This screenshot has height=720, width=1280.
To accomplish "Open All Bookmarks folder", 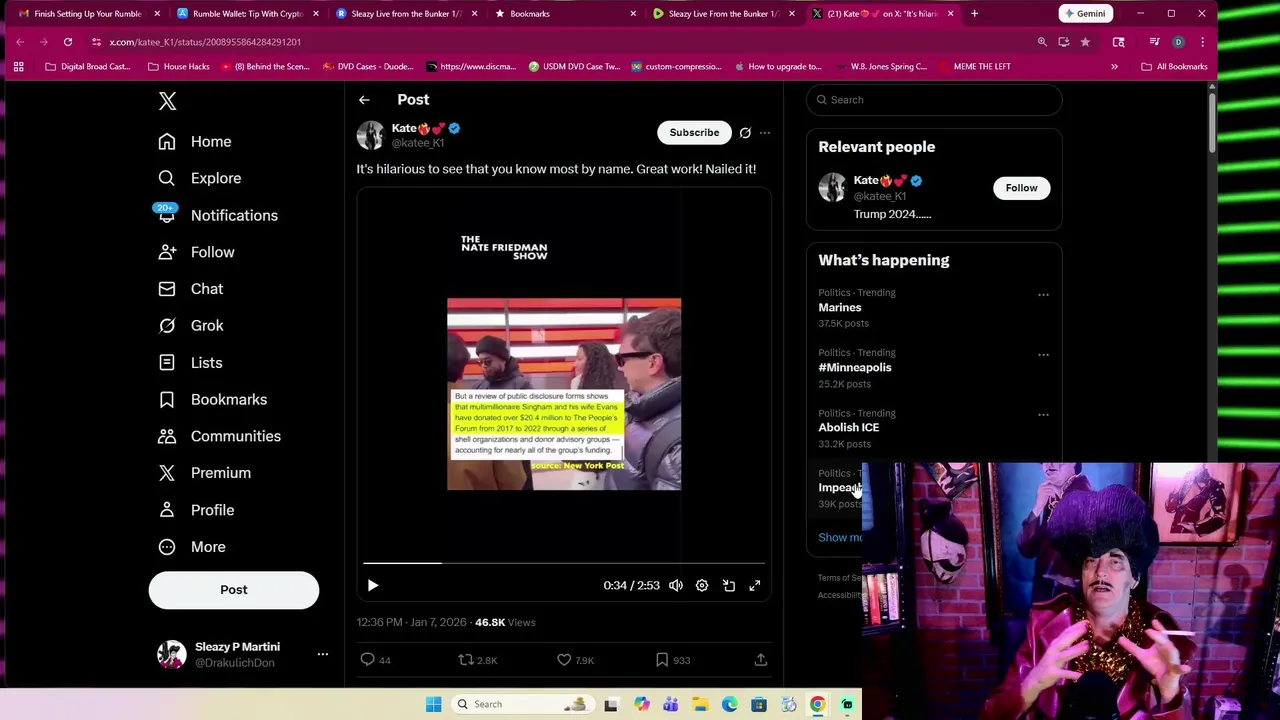I will tap(1174, 67).
